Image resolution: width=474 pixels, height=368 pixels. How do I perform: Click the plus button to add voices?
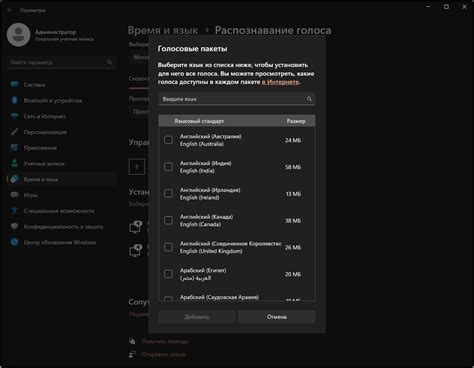pyautogui.click(x=137, y=166)
